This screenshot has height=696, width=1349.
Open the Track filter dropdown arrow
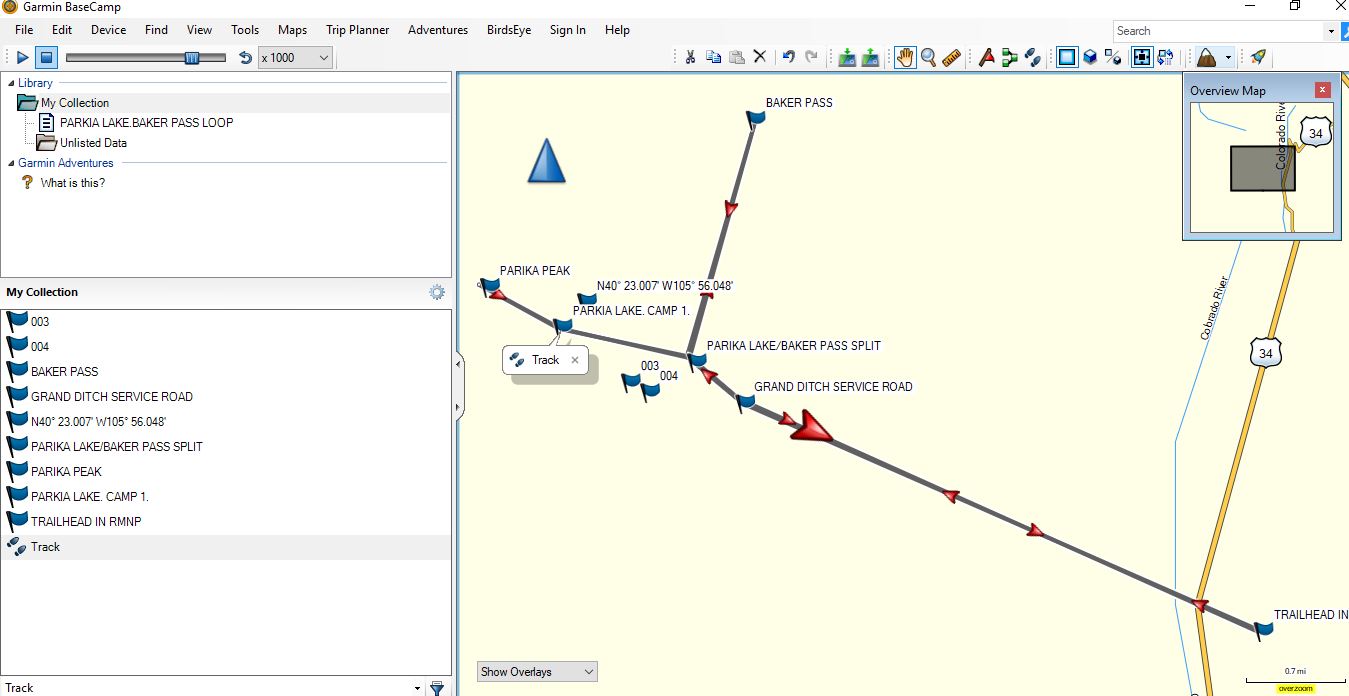coord(417,688)
